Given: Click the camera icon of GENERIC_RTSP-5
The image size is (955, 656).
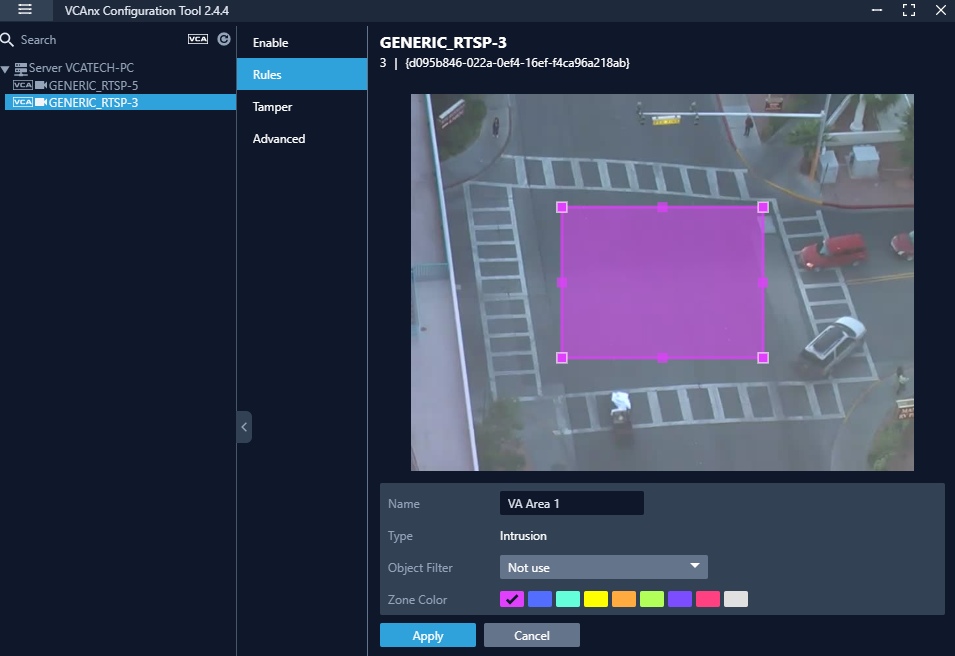Looking at the screenshot, I should (x=41, y=85).
